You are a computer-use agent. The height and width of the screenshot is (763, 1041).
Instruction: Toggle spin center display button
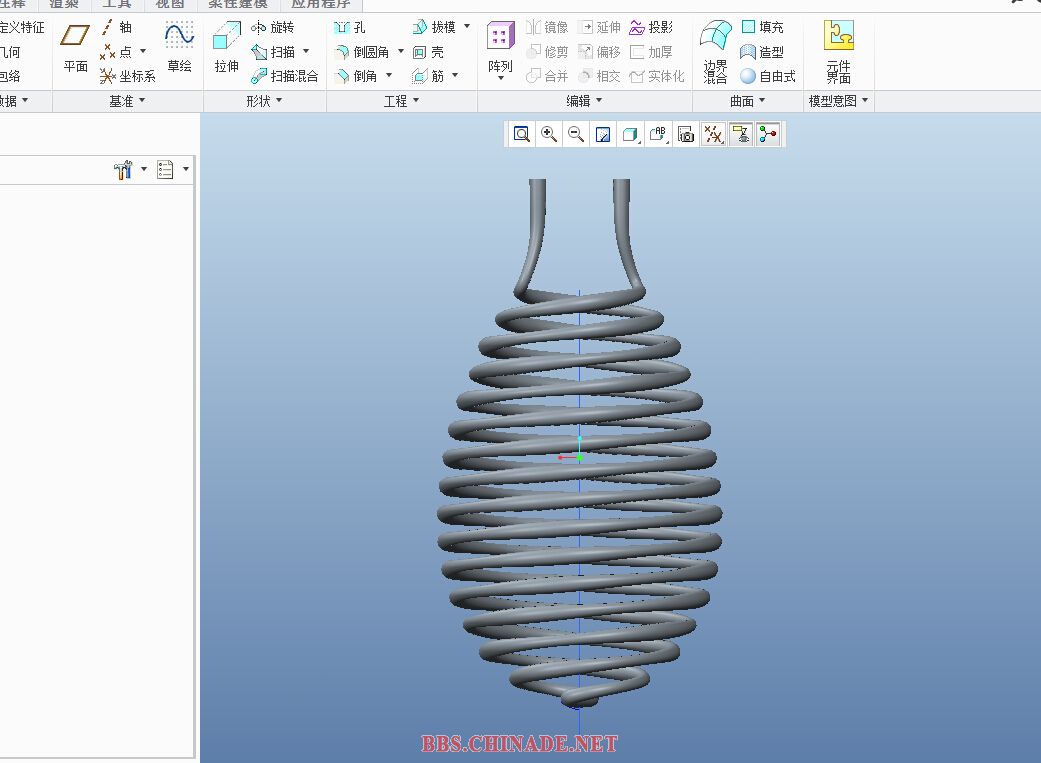click(x=768, y=135)
